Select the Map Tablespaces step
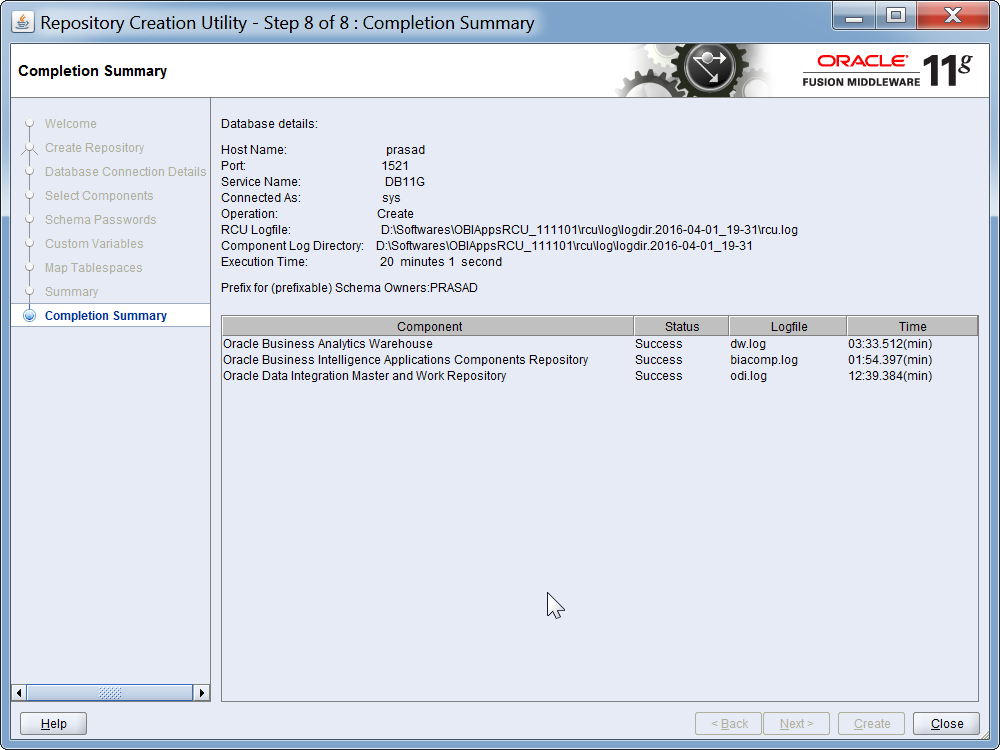The image size is (1000, 750). point(93,268)
